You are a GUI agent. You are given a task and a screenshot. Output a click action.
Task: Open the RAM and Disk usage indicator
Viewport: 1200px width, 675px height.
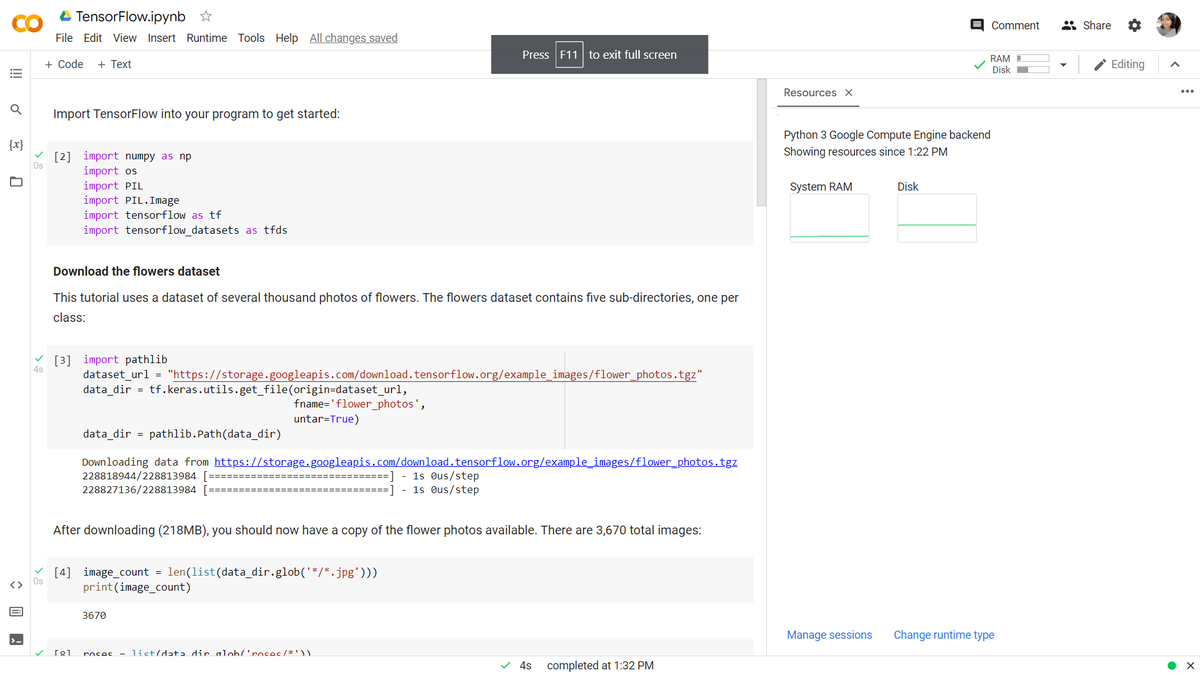(1018, 64)
